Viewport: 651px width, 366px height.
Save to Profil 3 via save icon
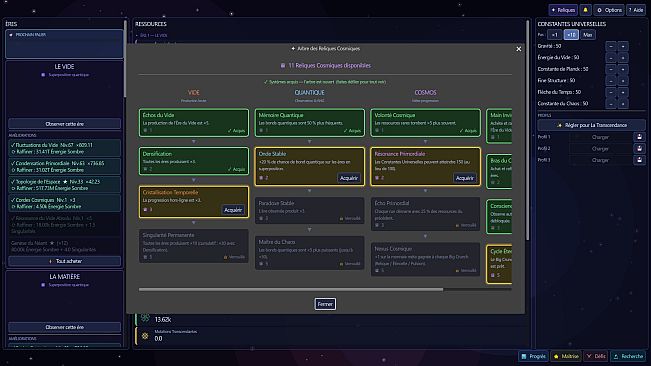click(639, 160)
